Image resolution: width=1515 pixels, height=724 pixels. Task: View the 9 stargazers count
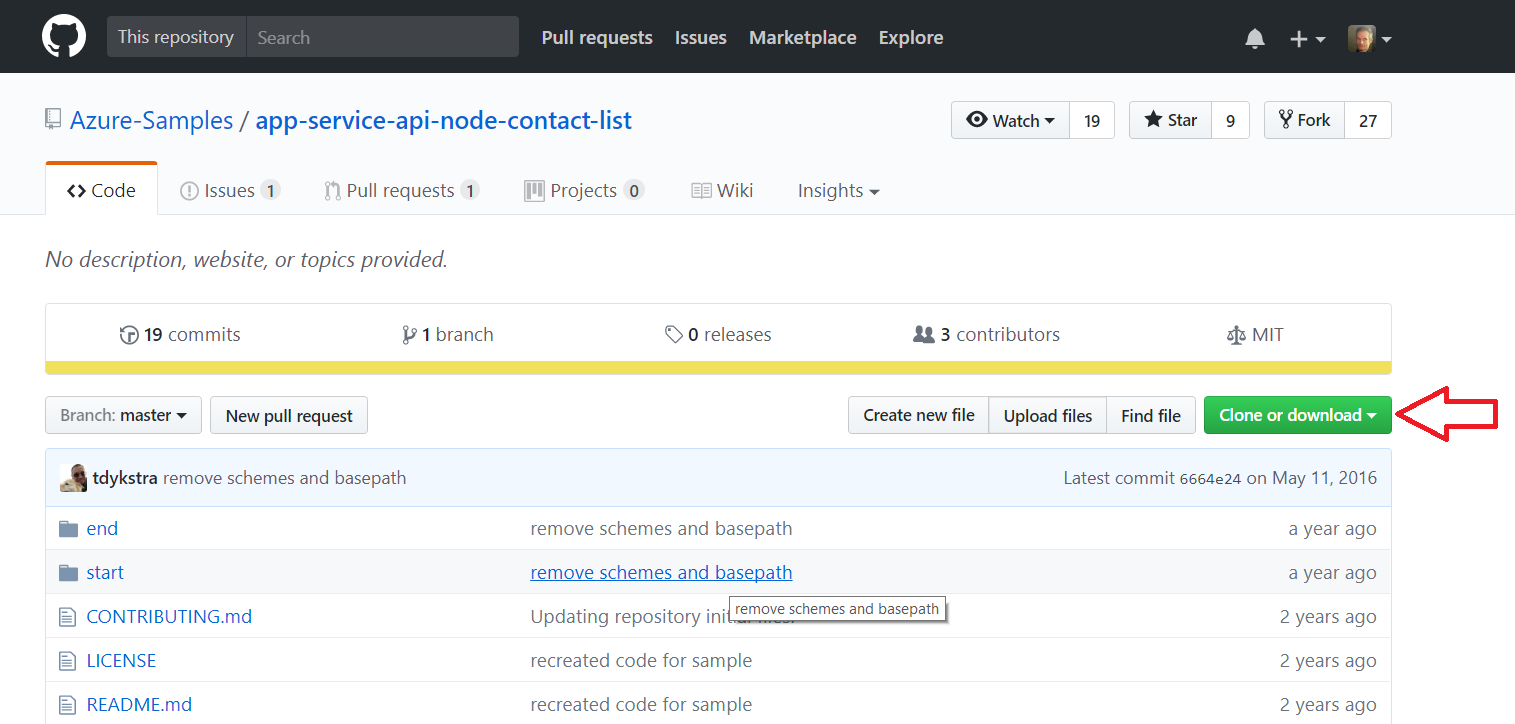[1230, 120]
